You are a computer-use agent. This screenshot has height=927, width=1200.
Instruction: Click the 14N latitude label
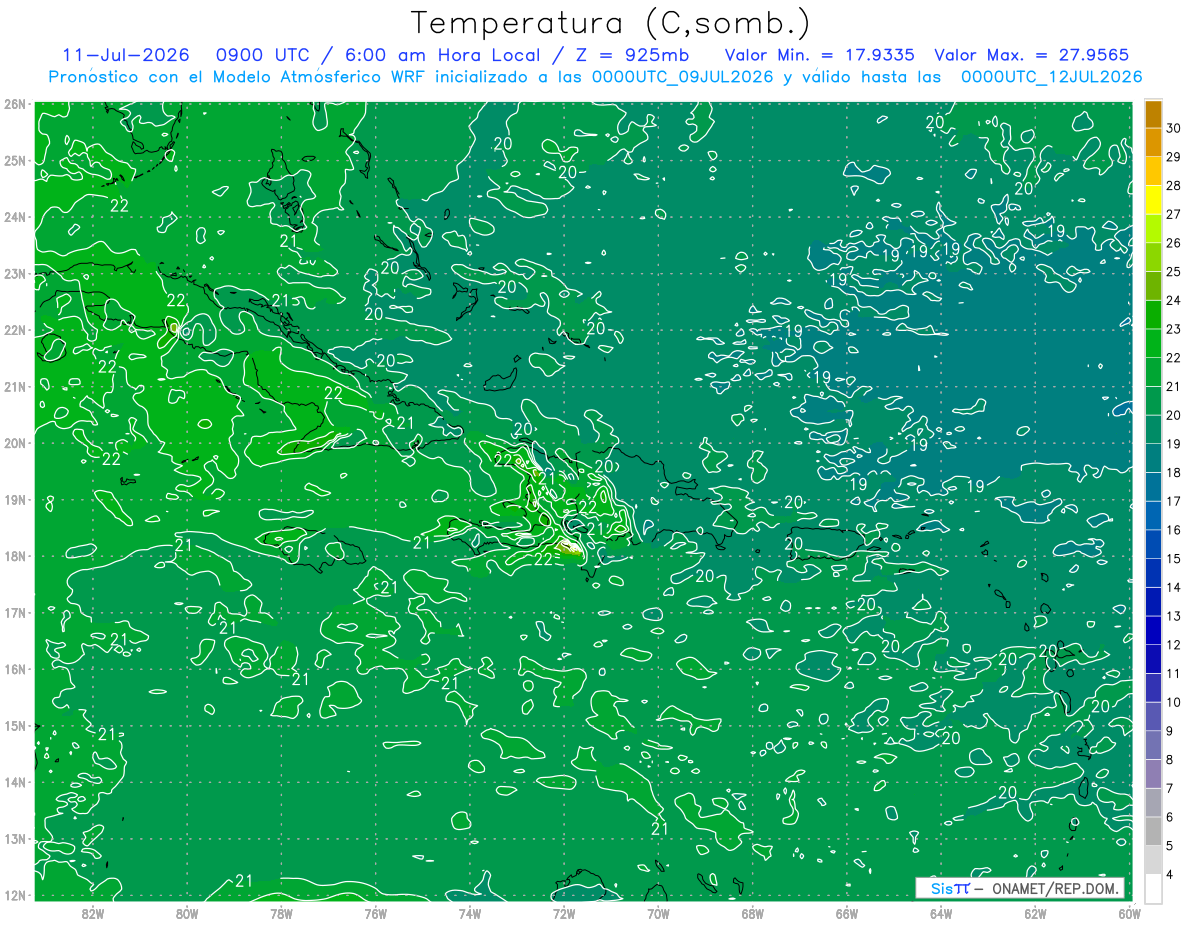coord(15,782)
